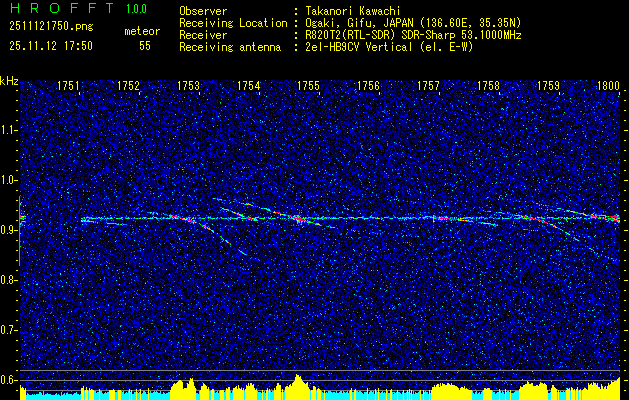This screenshot has width=629, height=400.
Task: Click the 1800 time marker
Action: click(x=608, y=85)
